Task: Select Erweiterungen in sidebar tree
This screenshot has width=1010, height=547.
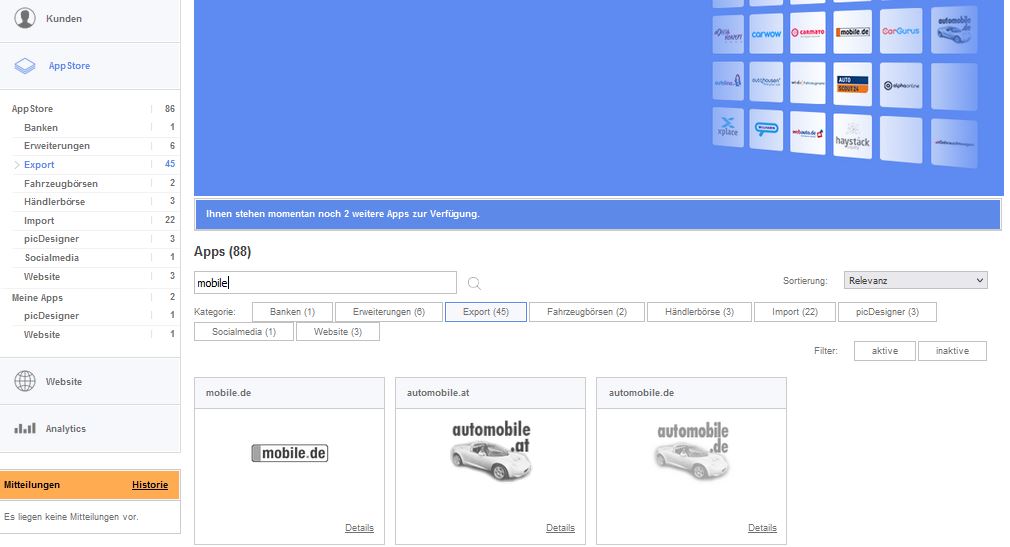Action: click(x=57, y=146)
